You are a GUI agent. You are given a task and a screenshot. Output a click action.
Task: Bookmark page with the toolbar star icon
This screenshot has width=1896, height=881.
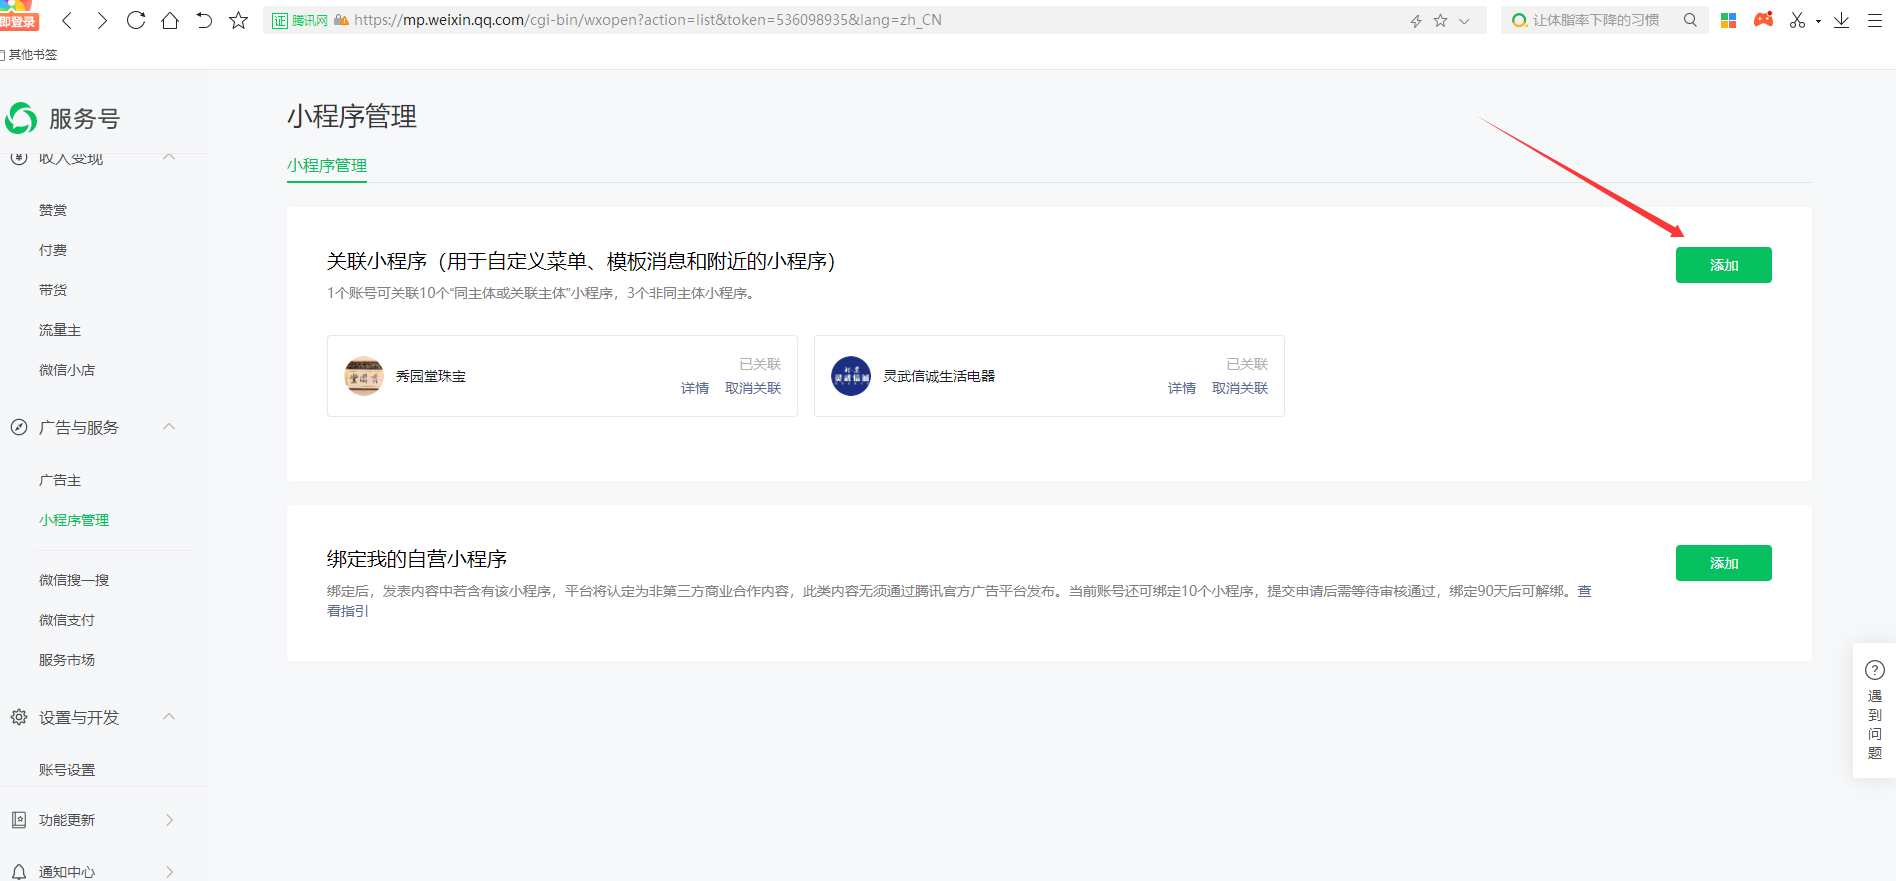click(238, 20)
